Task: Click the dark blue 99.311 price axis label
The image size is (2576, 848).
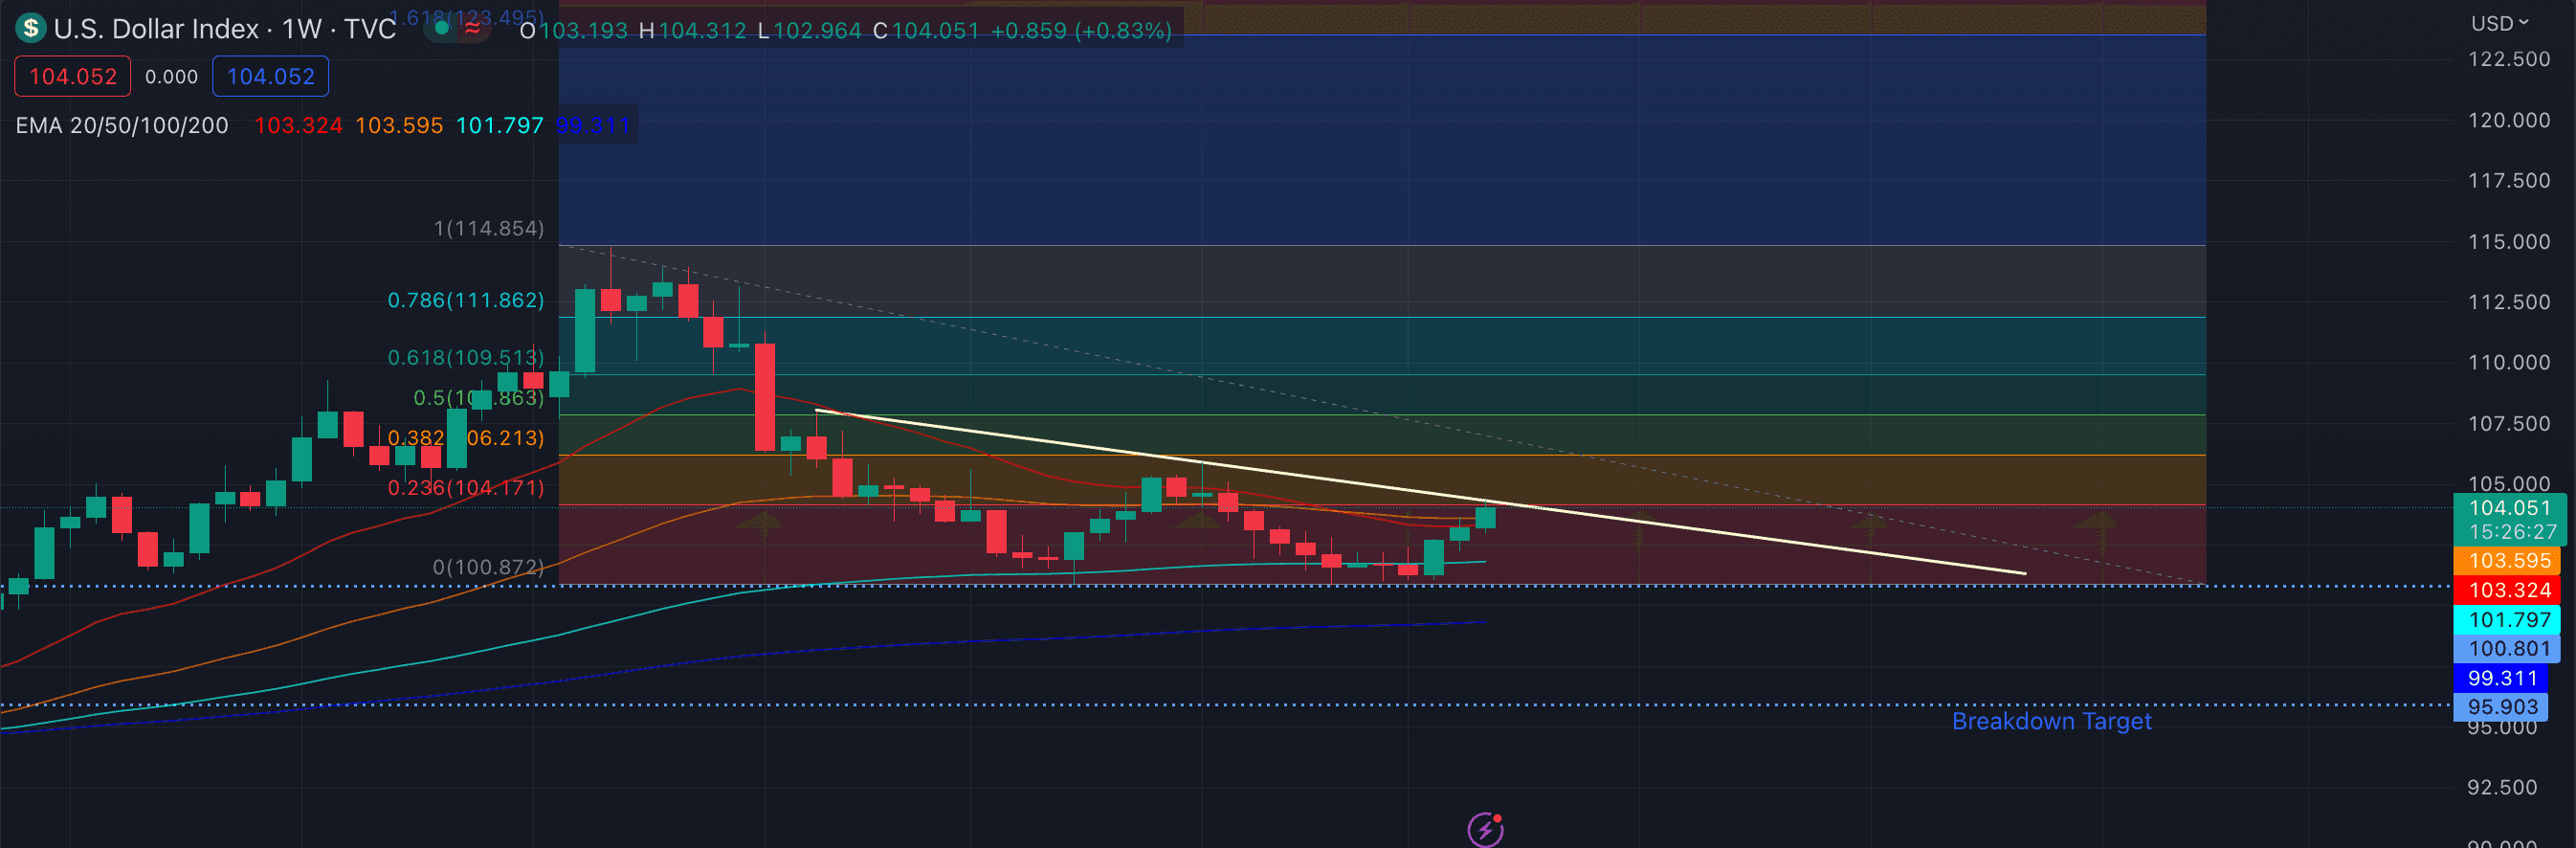Action: coord(2500,678)
